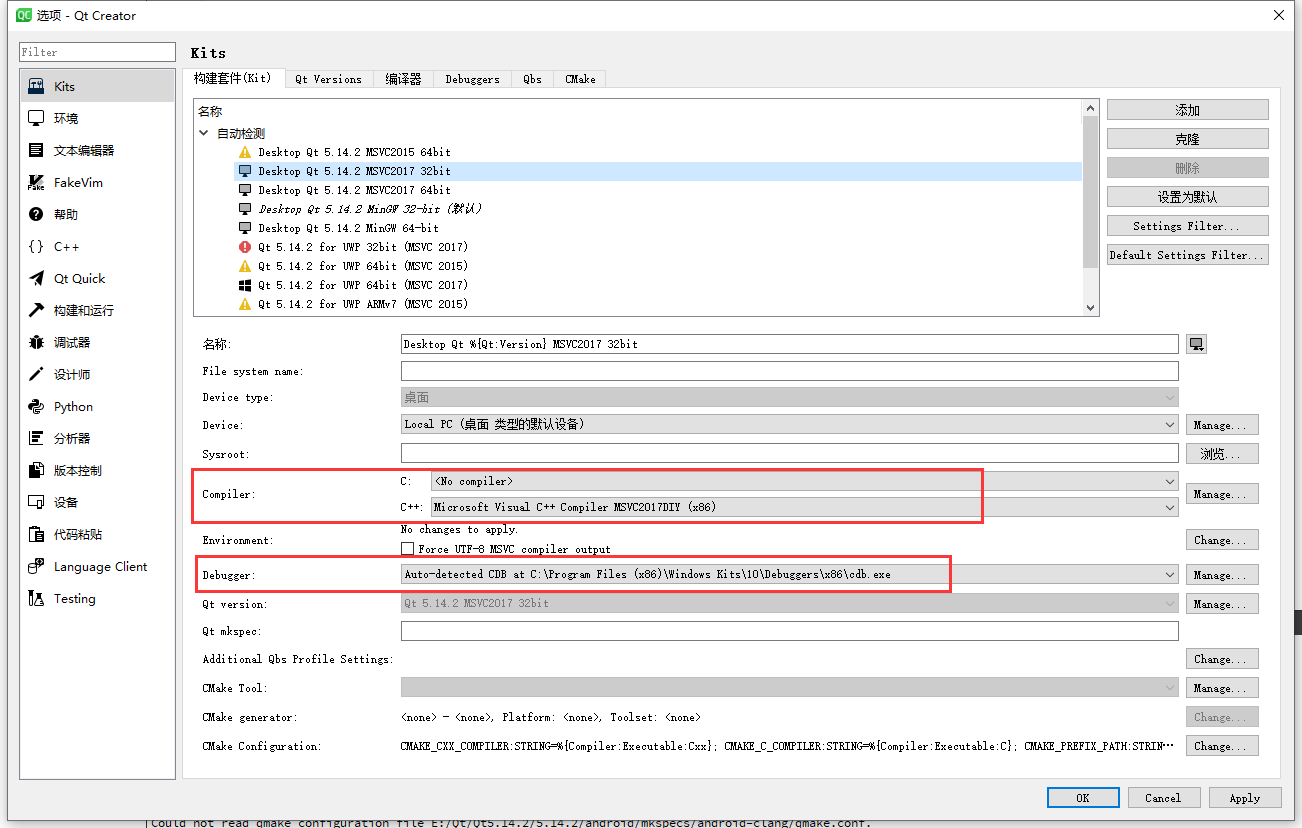
Task: Open the 分析器 category icon
Action: click(36, 438)
